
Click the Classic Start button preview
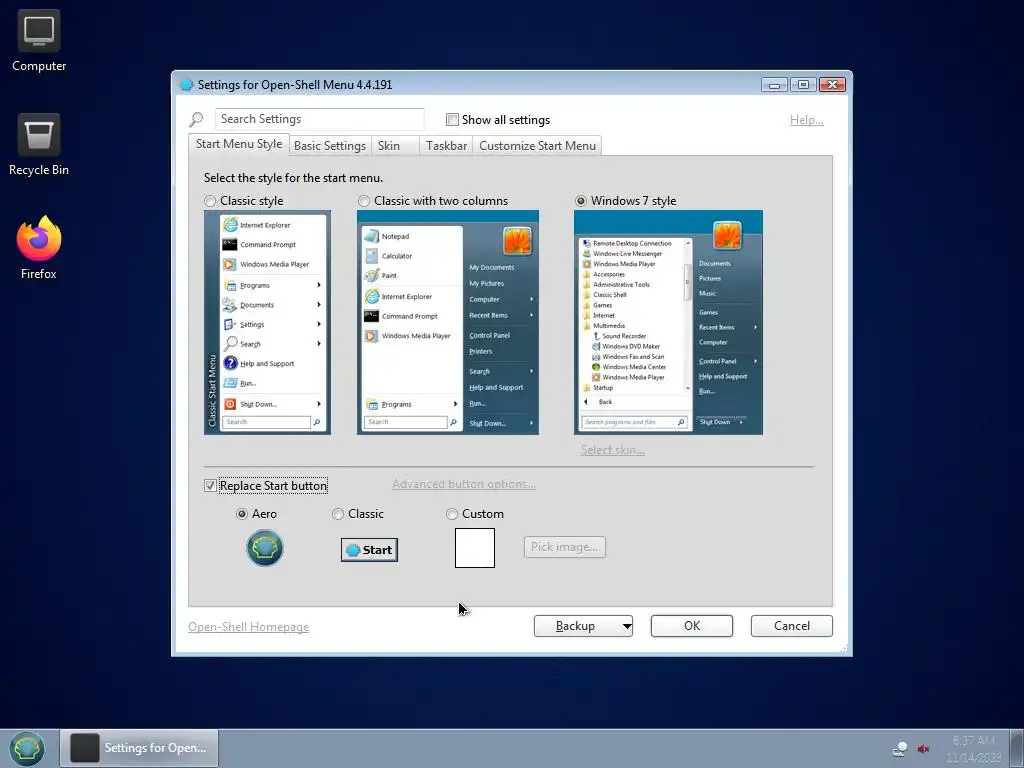pos(369,550)
